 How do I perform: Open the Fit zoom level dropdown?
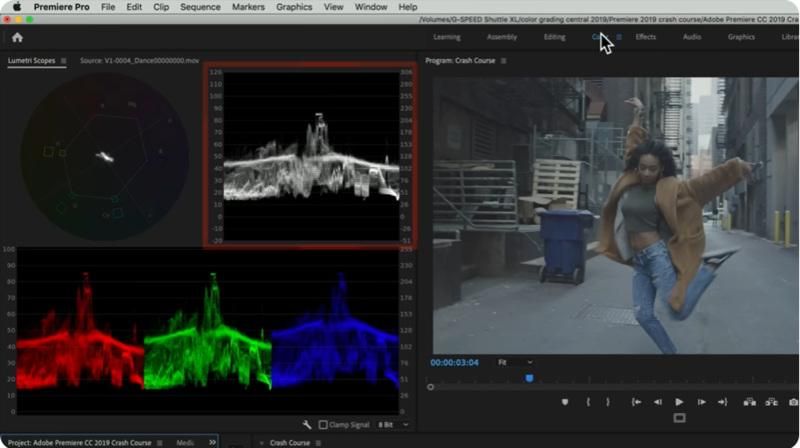pos(515,362)
